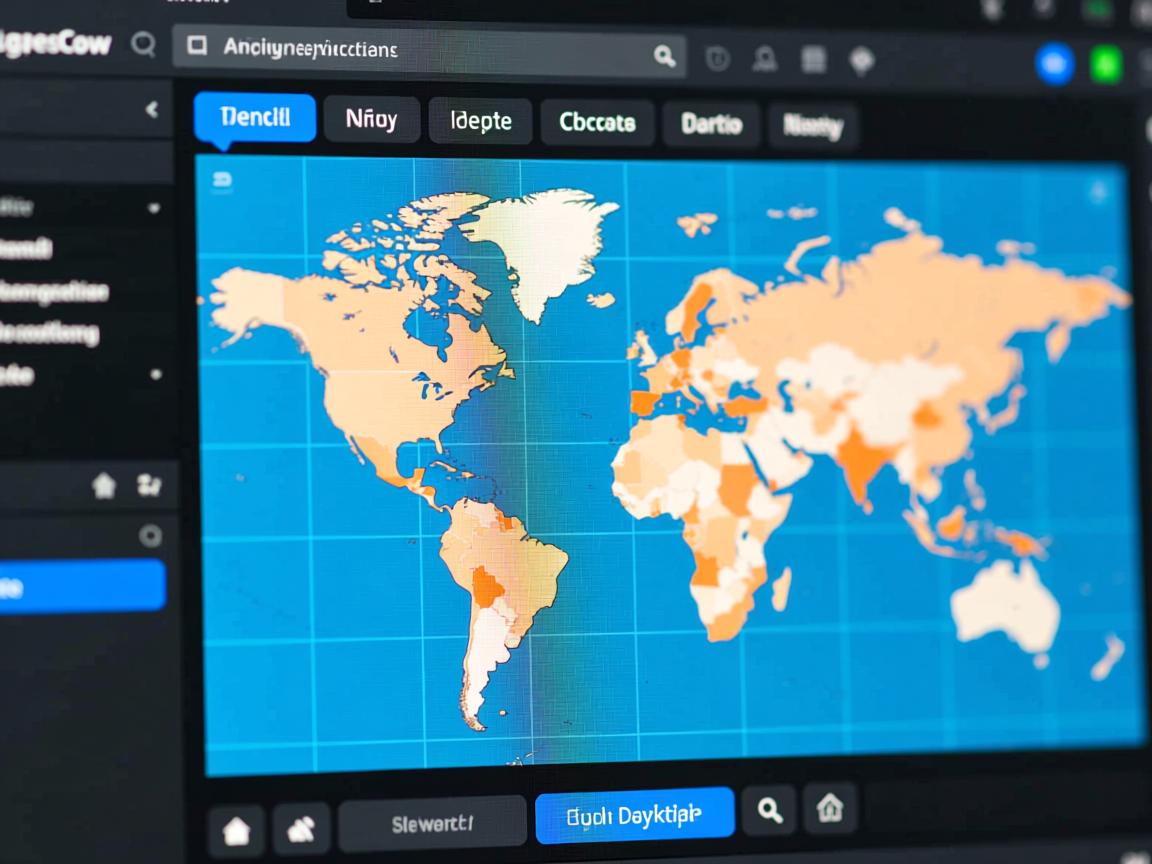This screenshot has width=1152, height=864.
Task: Collapse the sidebar with the left chevron
Action: (x=152, y=110)
